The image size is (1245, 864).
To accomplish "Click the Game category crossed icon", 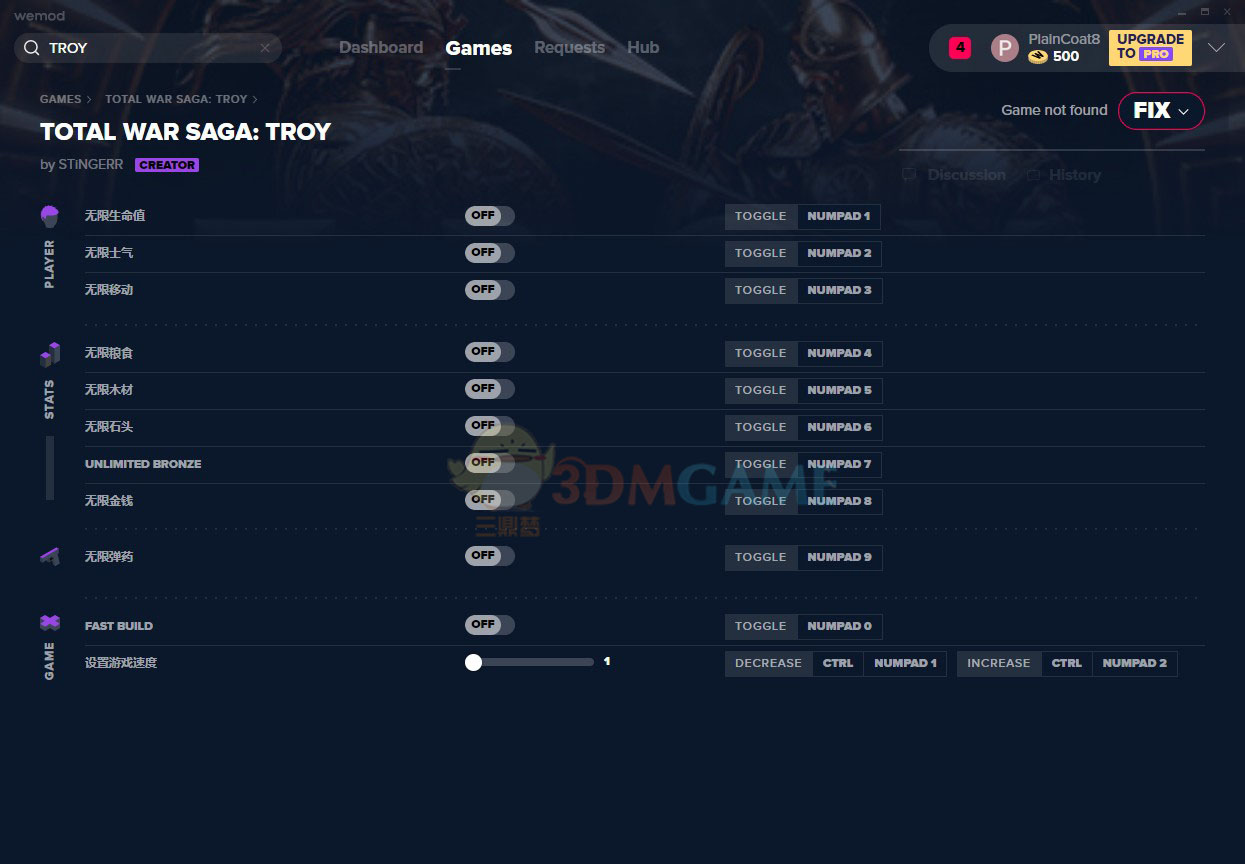I will (x=50, y=623).
